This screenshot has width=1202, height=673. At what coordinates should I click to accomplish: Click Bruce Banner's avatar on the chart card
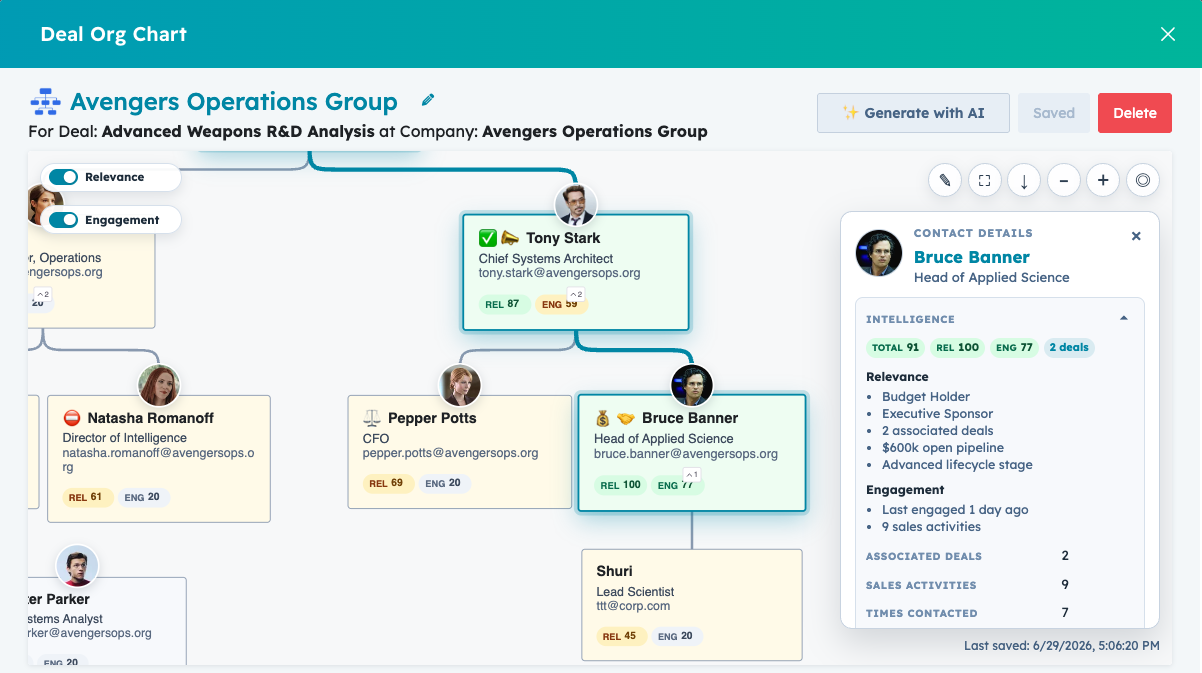(x=692, y=385)
